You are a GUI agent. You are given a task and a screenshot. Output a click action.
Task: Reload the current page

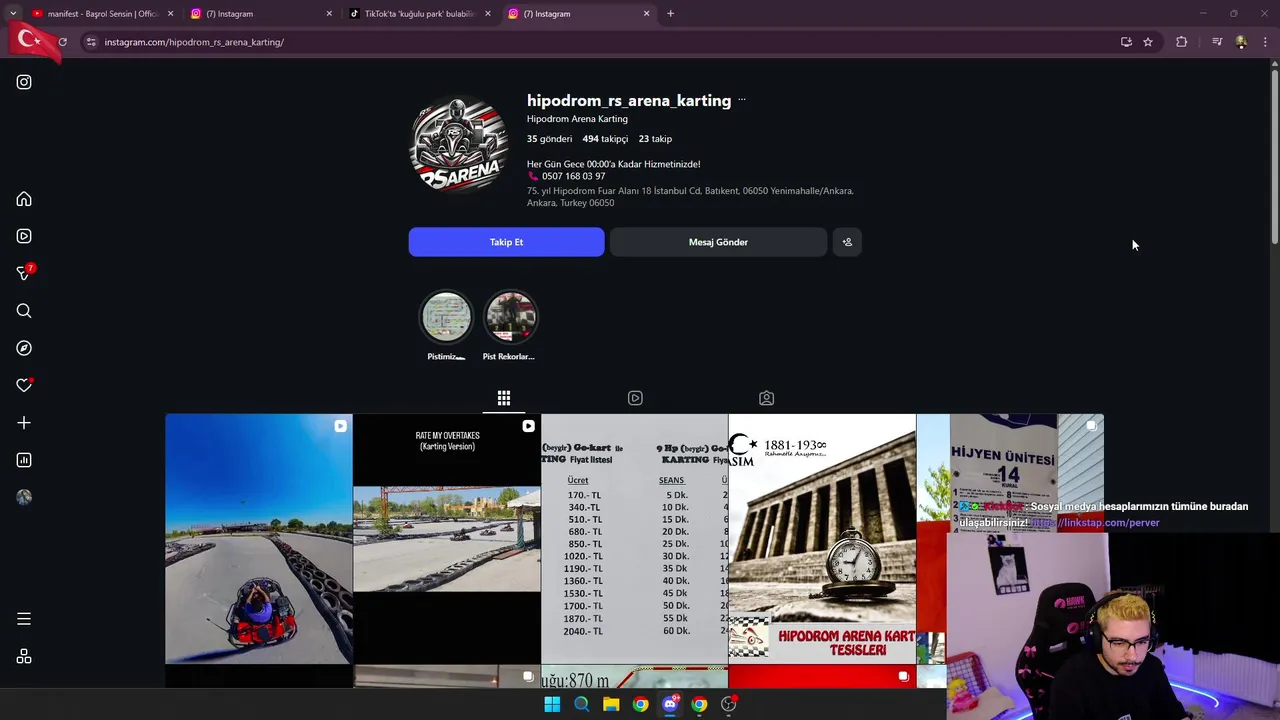click(x=62, y=42)
